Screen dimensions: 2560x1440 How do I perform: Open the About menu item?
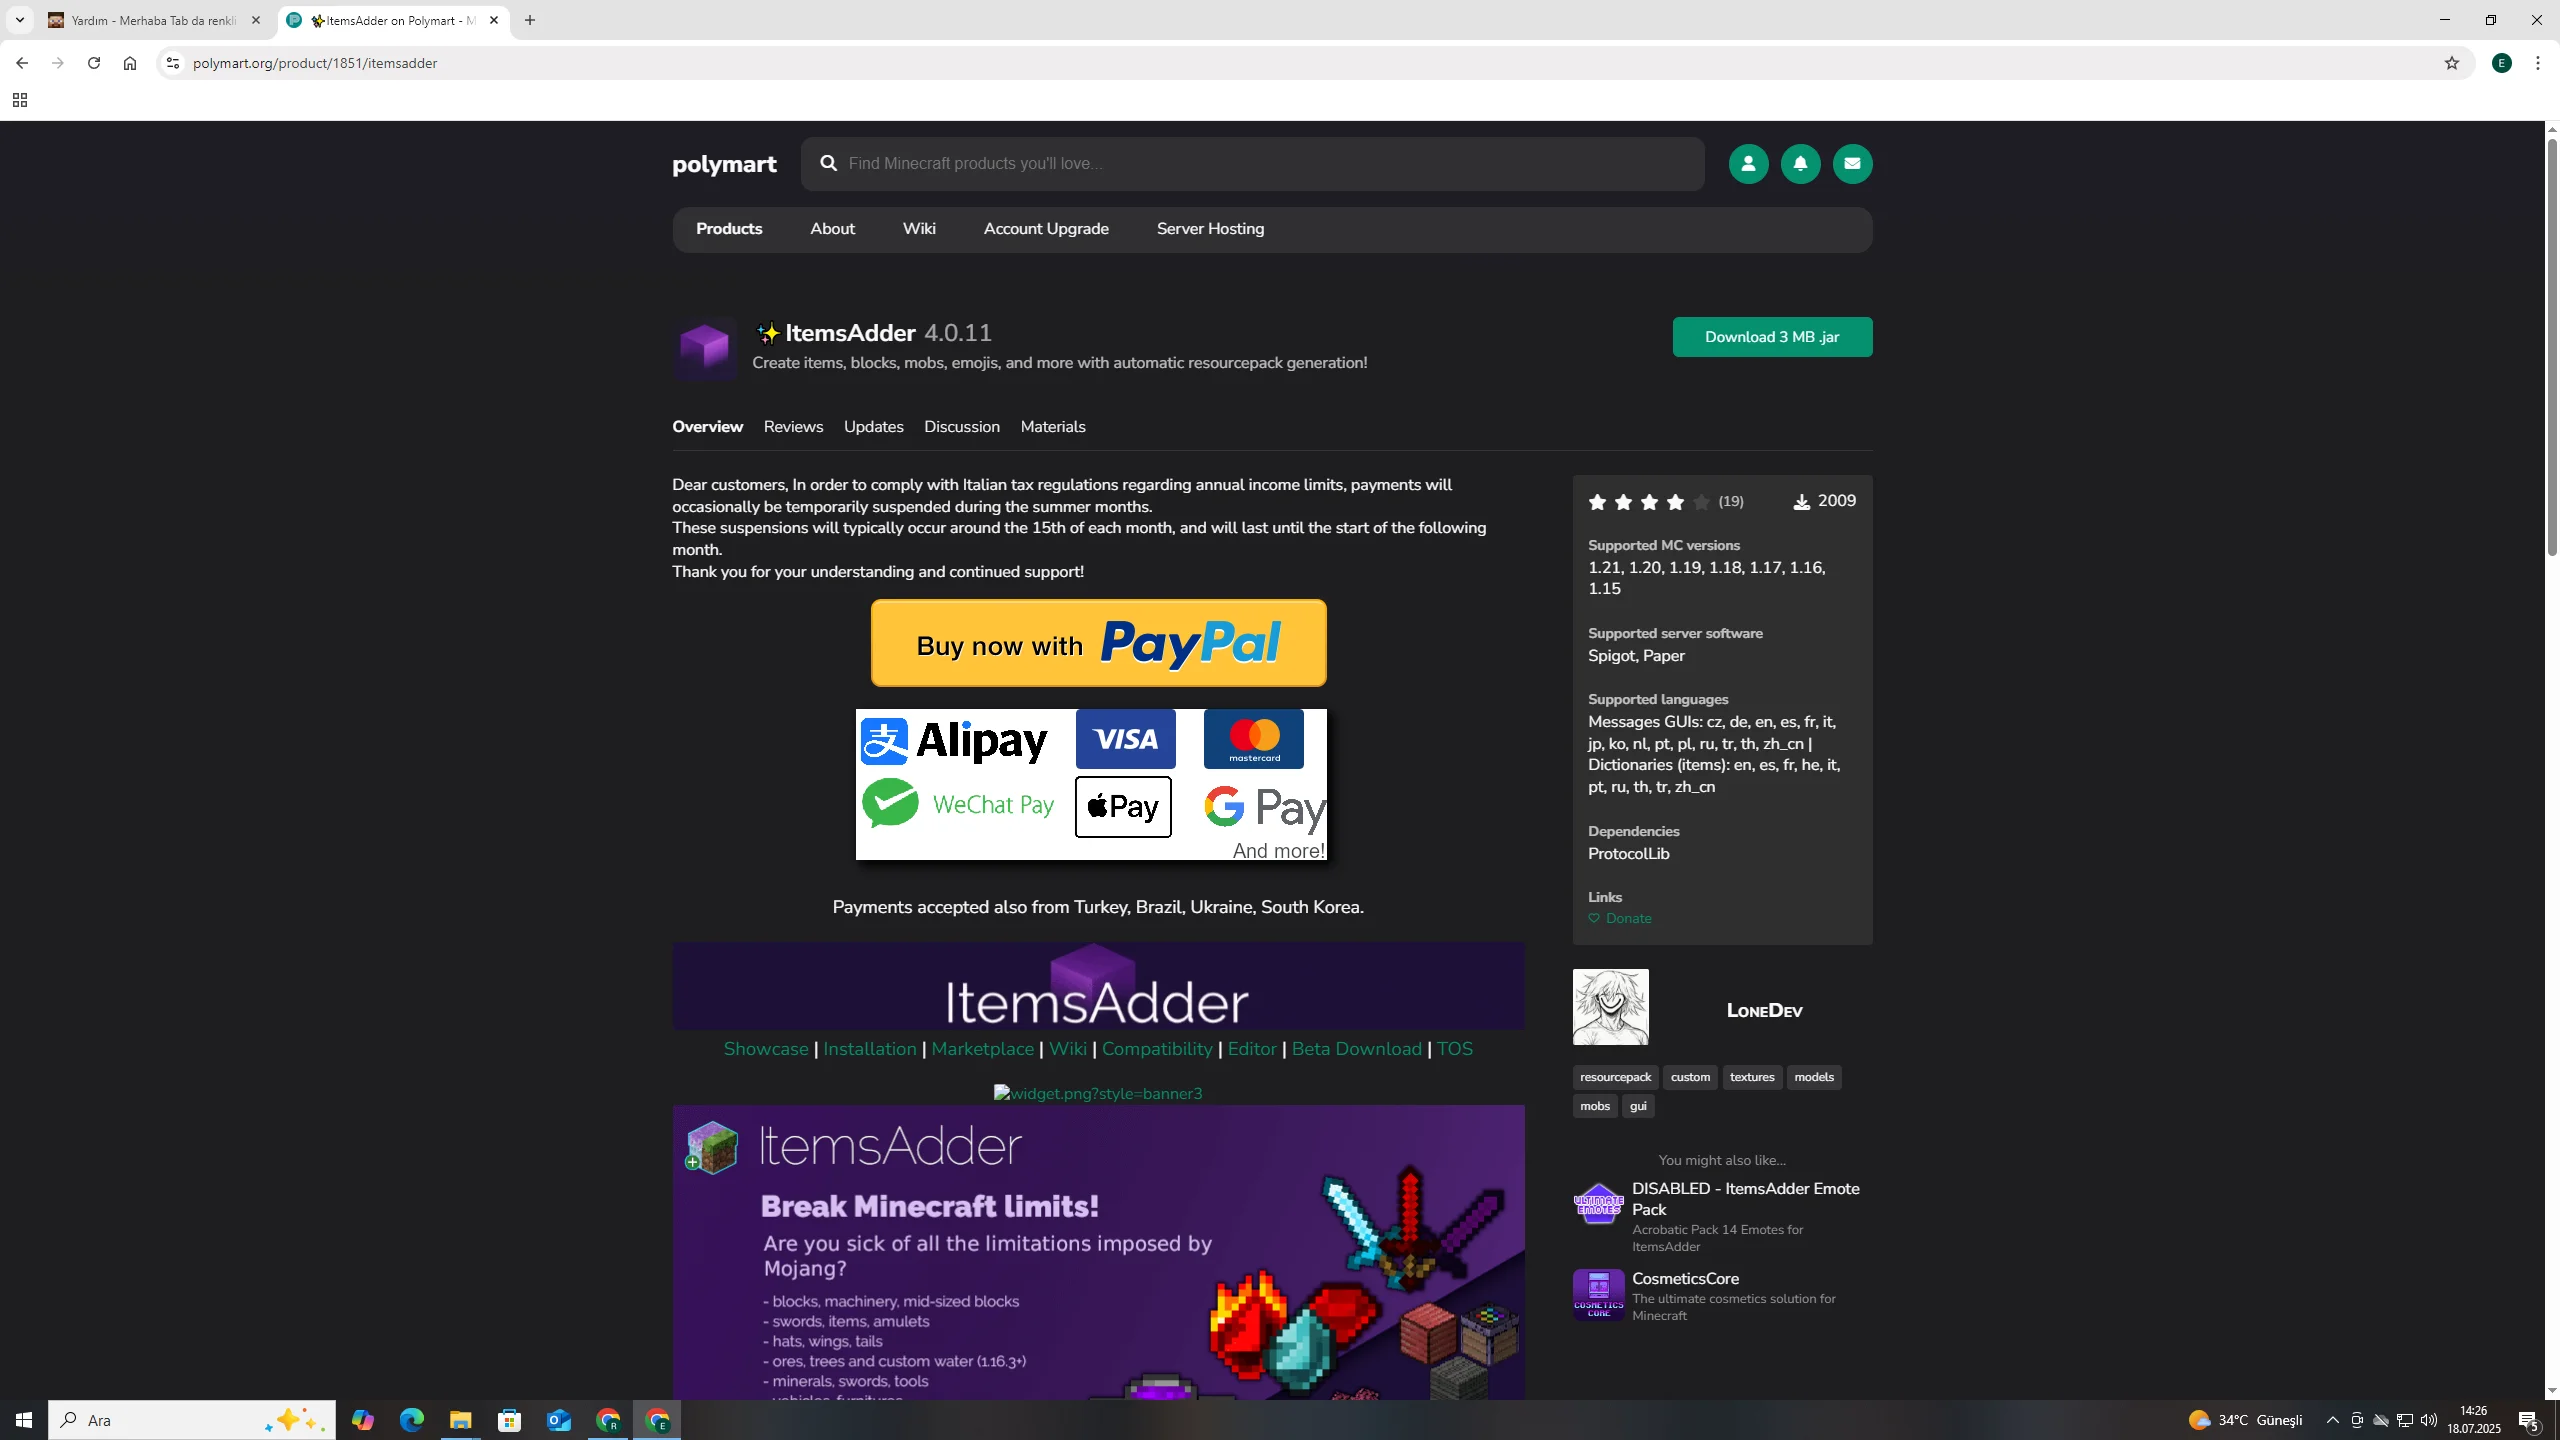832,229
